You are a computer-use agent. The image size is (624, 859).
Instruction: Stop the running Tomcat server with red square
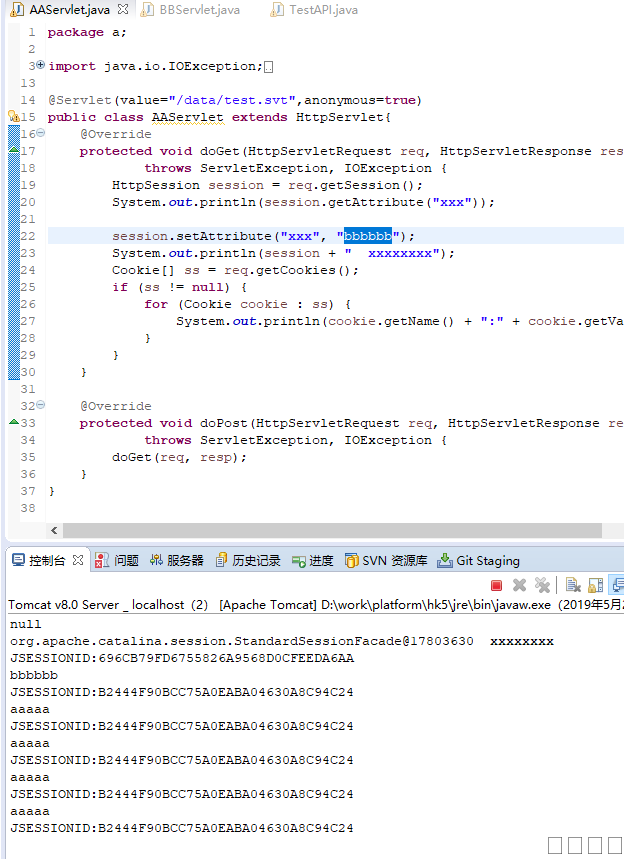[497, 585]
